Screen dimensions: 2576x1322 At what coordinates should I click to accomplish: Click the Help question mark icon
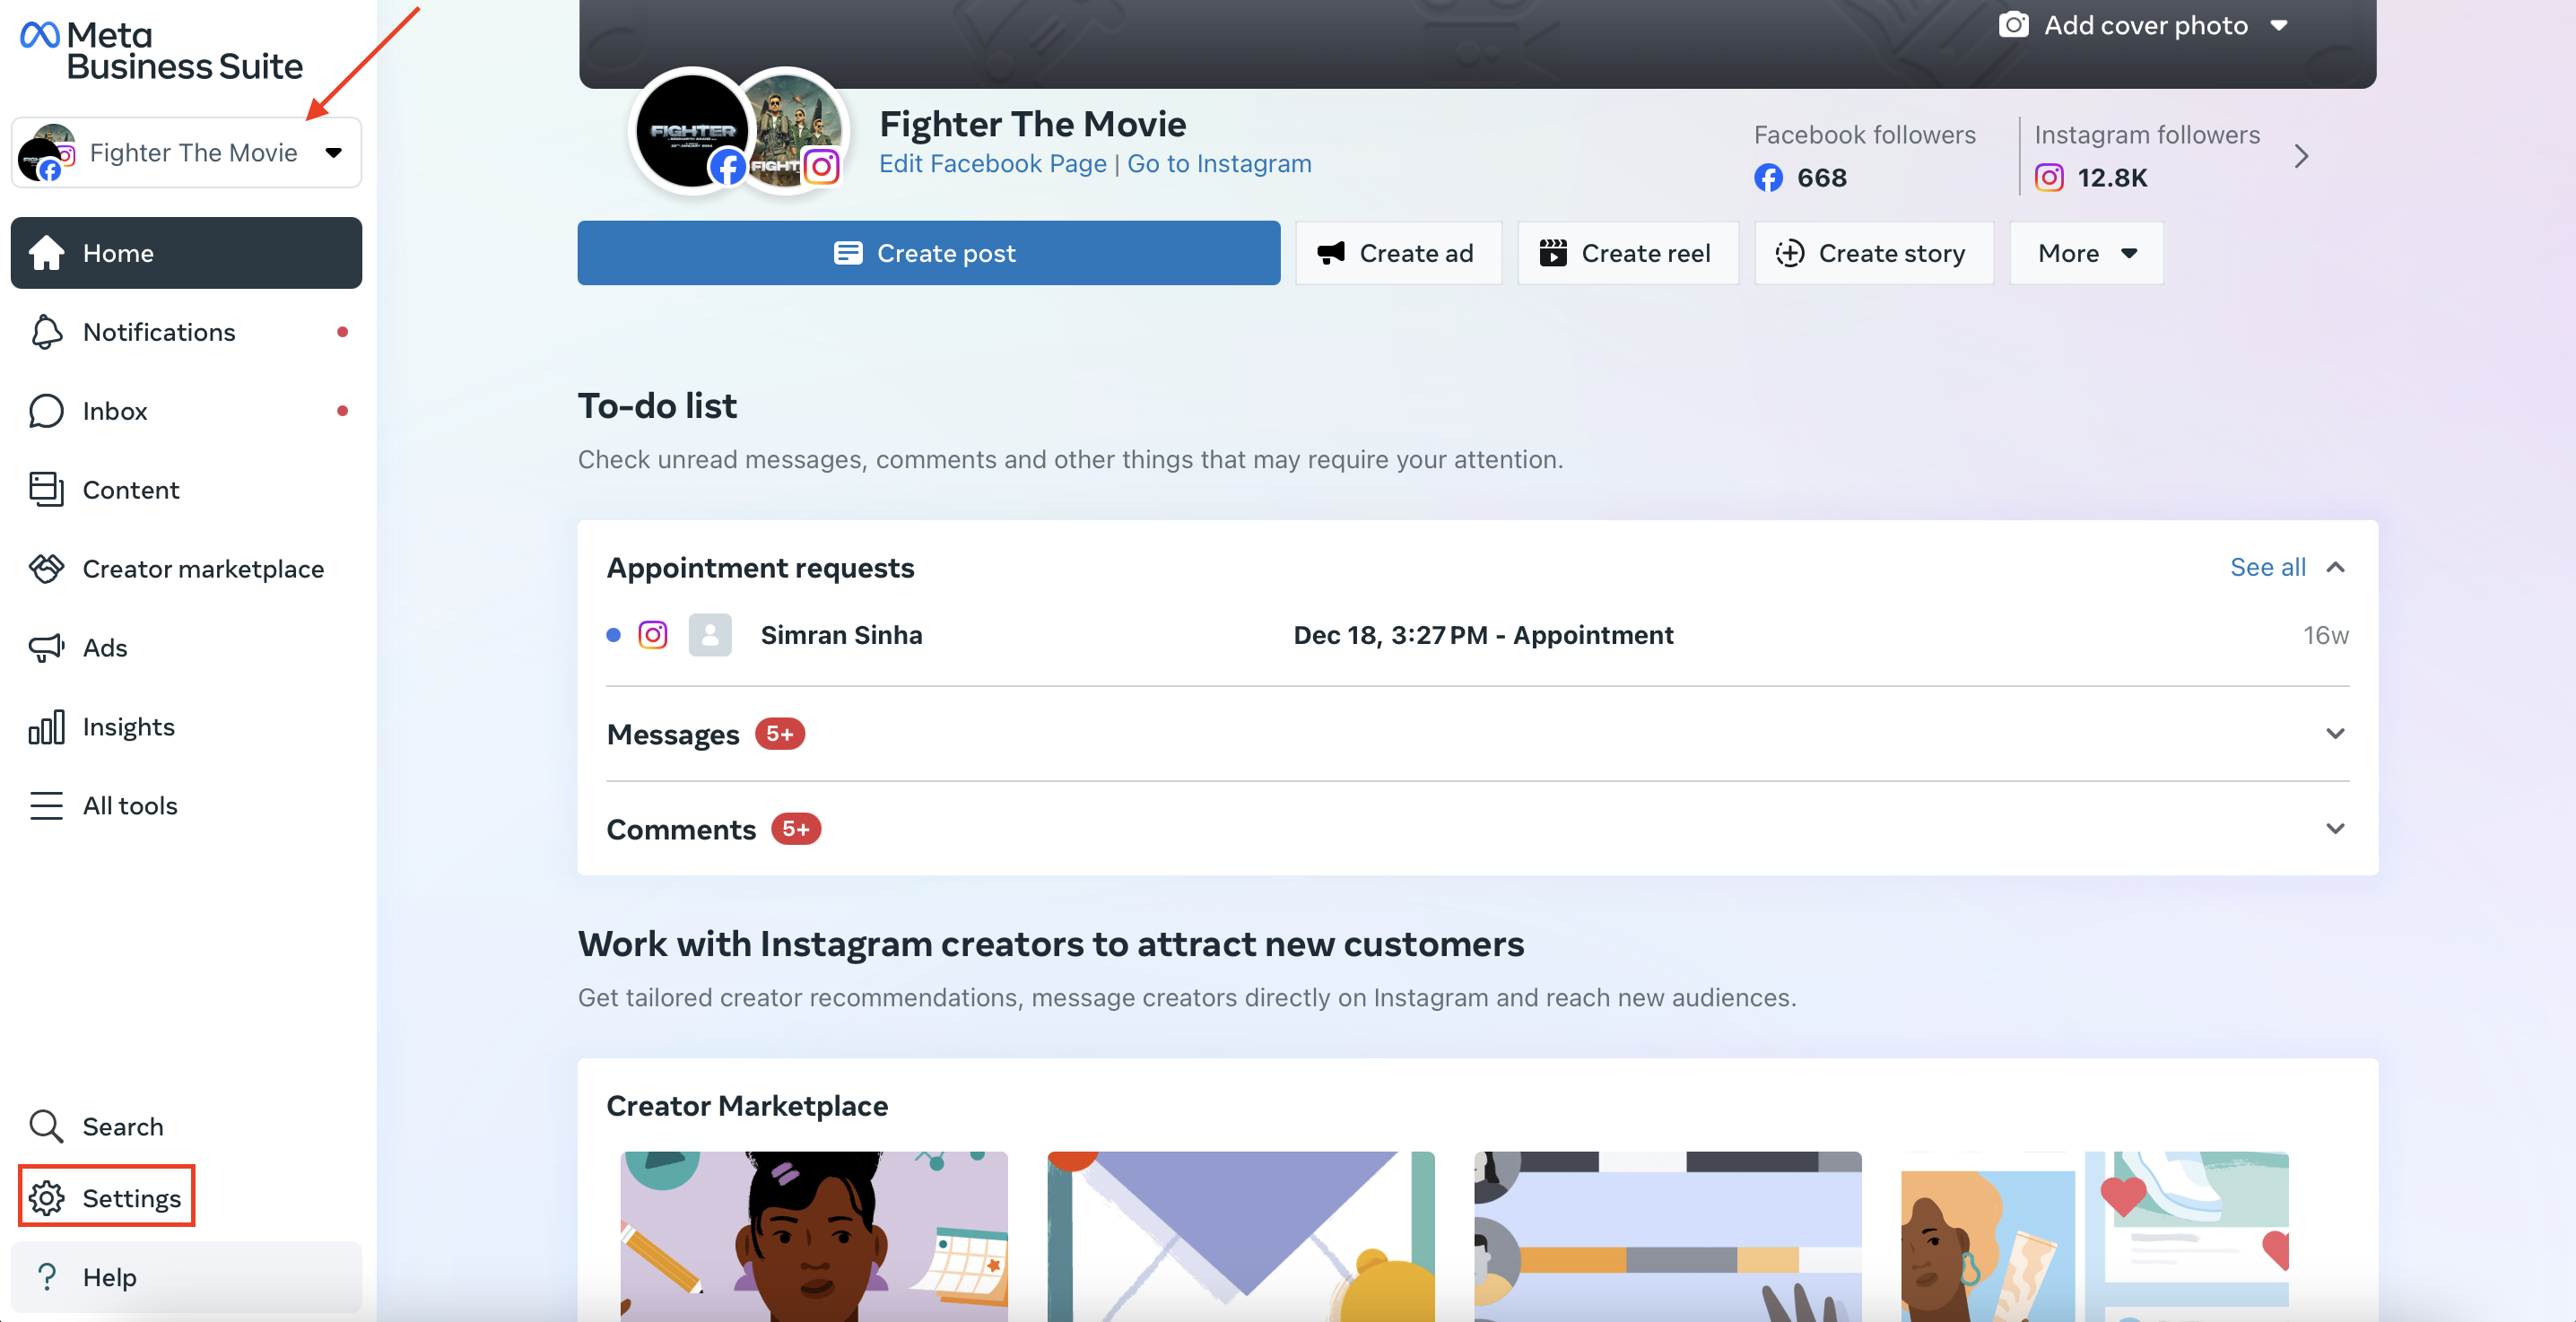click(46, 1277)
